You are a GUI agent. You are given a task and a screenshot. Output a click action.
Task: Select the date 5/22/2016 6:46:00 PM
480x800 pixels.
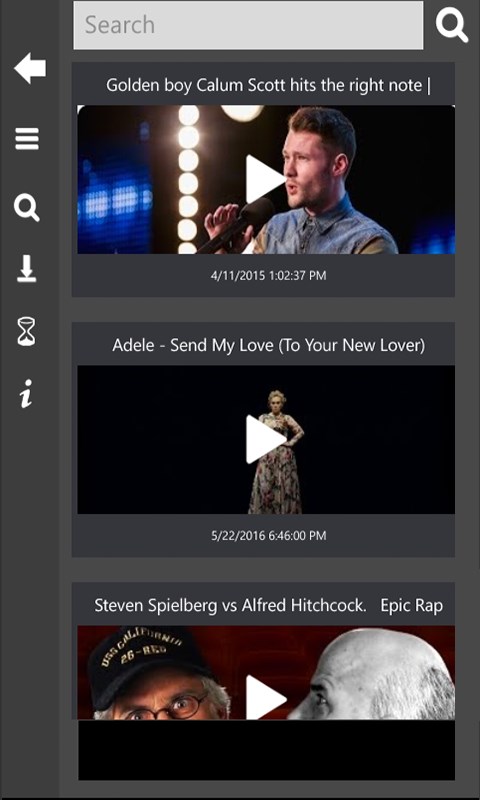[268, 536]
